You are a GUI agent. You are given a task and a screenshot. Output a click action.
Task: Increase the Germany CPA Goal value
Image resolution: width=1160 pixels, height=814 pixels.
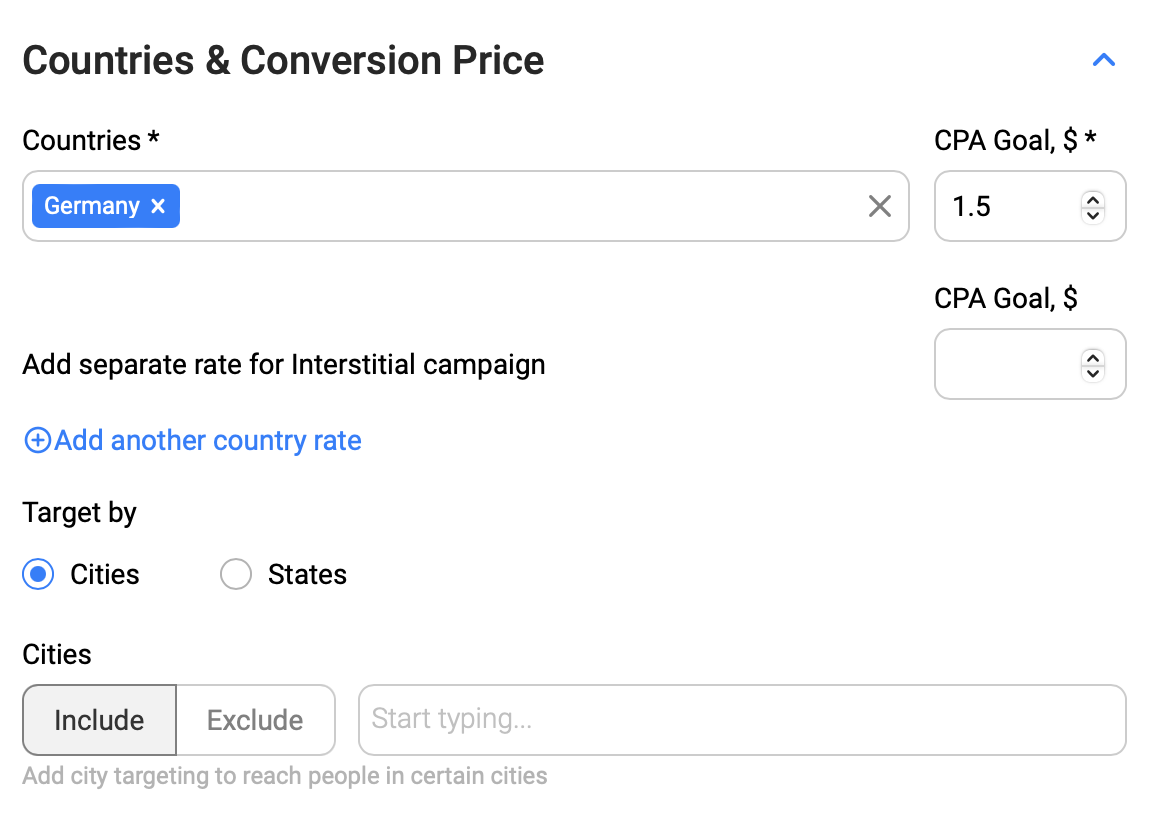click(1093, 199)
